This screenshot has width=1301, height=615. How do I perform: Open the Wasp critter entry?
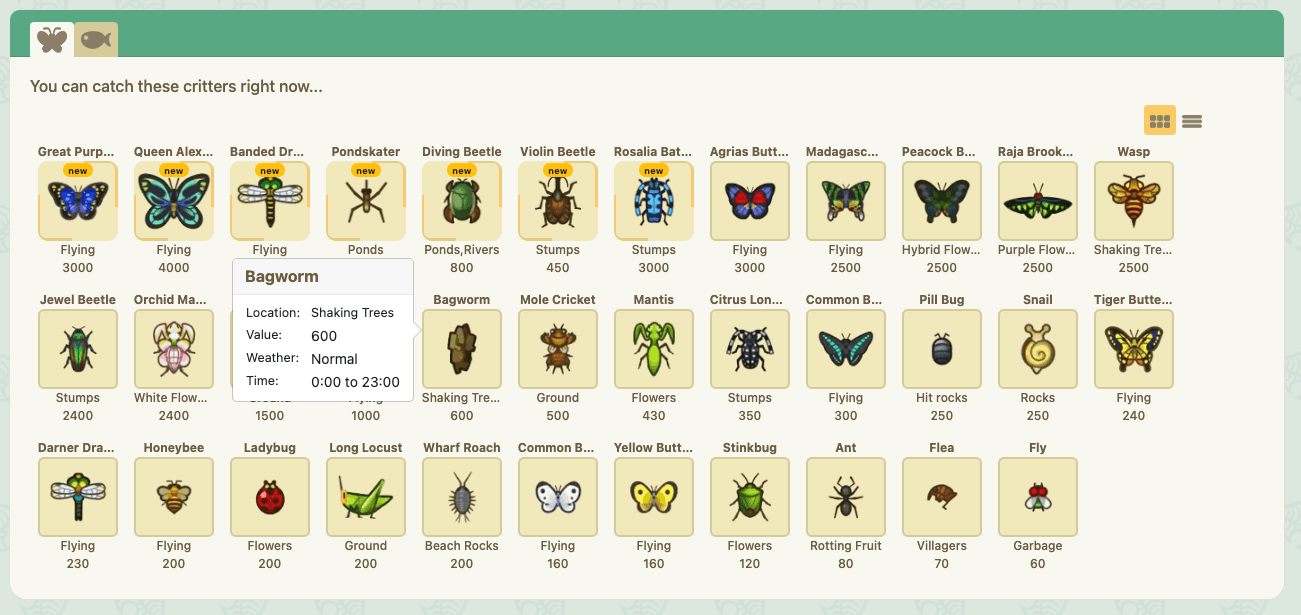[1133, 200]
